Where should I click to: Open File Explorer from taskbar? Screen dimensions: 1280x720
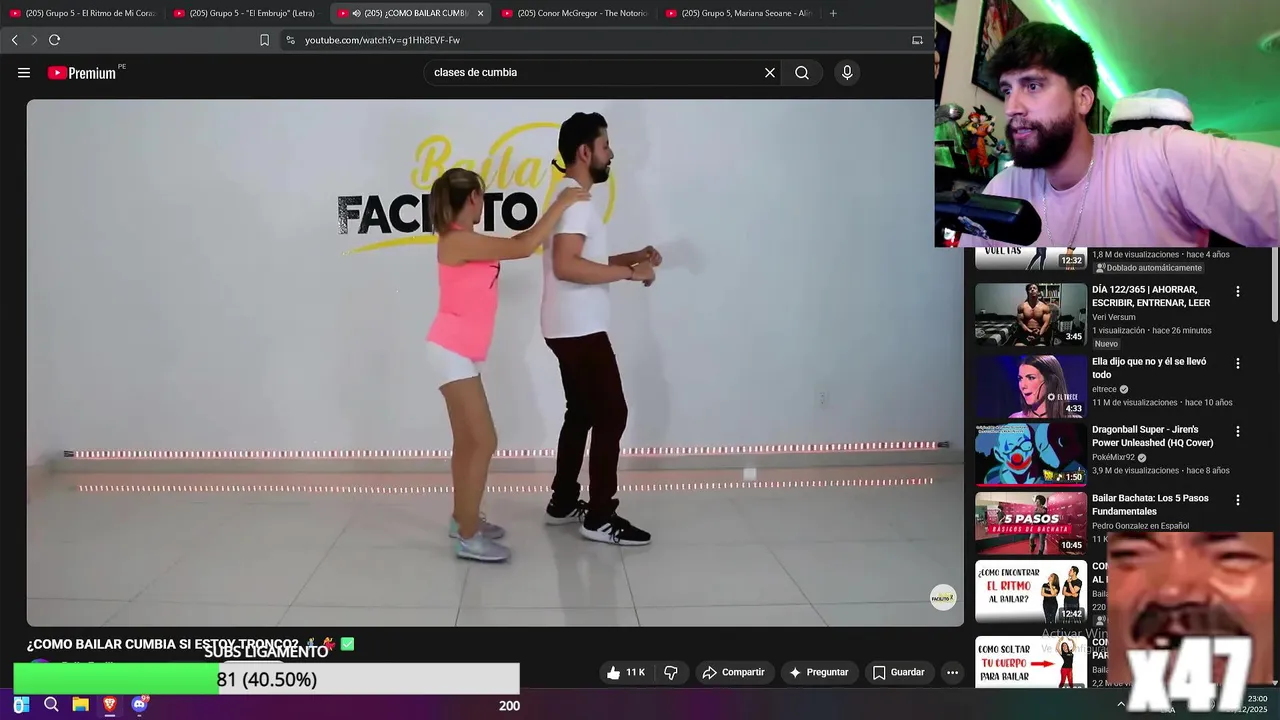pos(80,705)
